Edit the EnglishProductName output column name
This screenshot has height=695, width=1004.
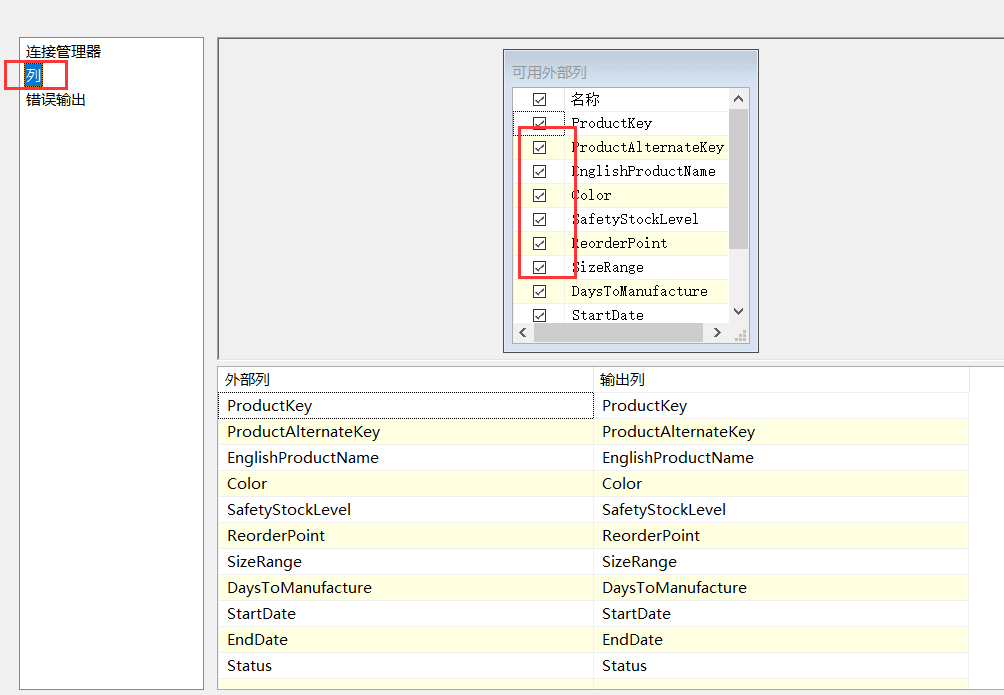click(781, 457)
